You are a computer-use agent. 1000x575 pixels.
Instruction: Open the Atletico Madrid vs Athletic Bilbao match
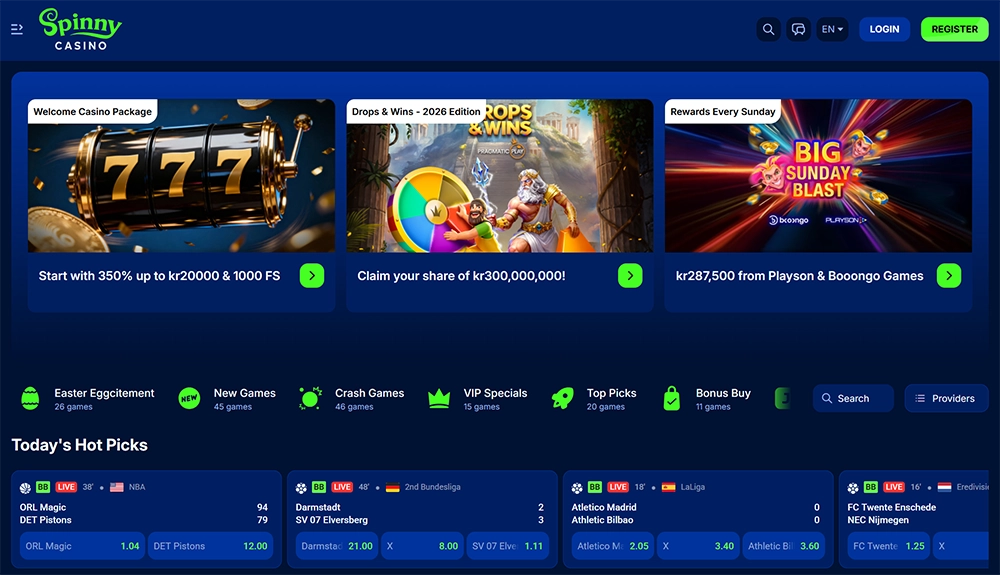pos(698,514)
